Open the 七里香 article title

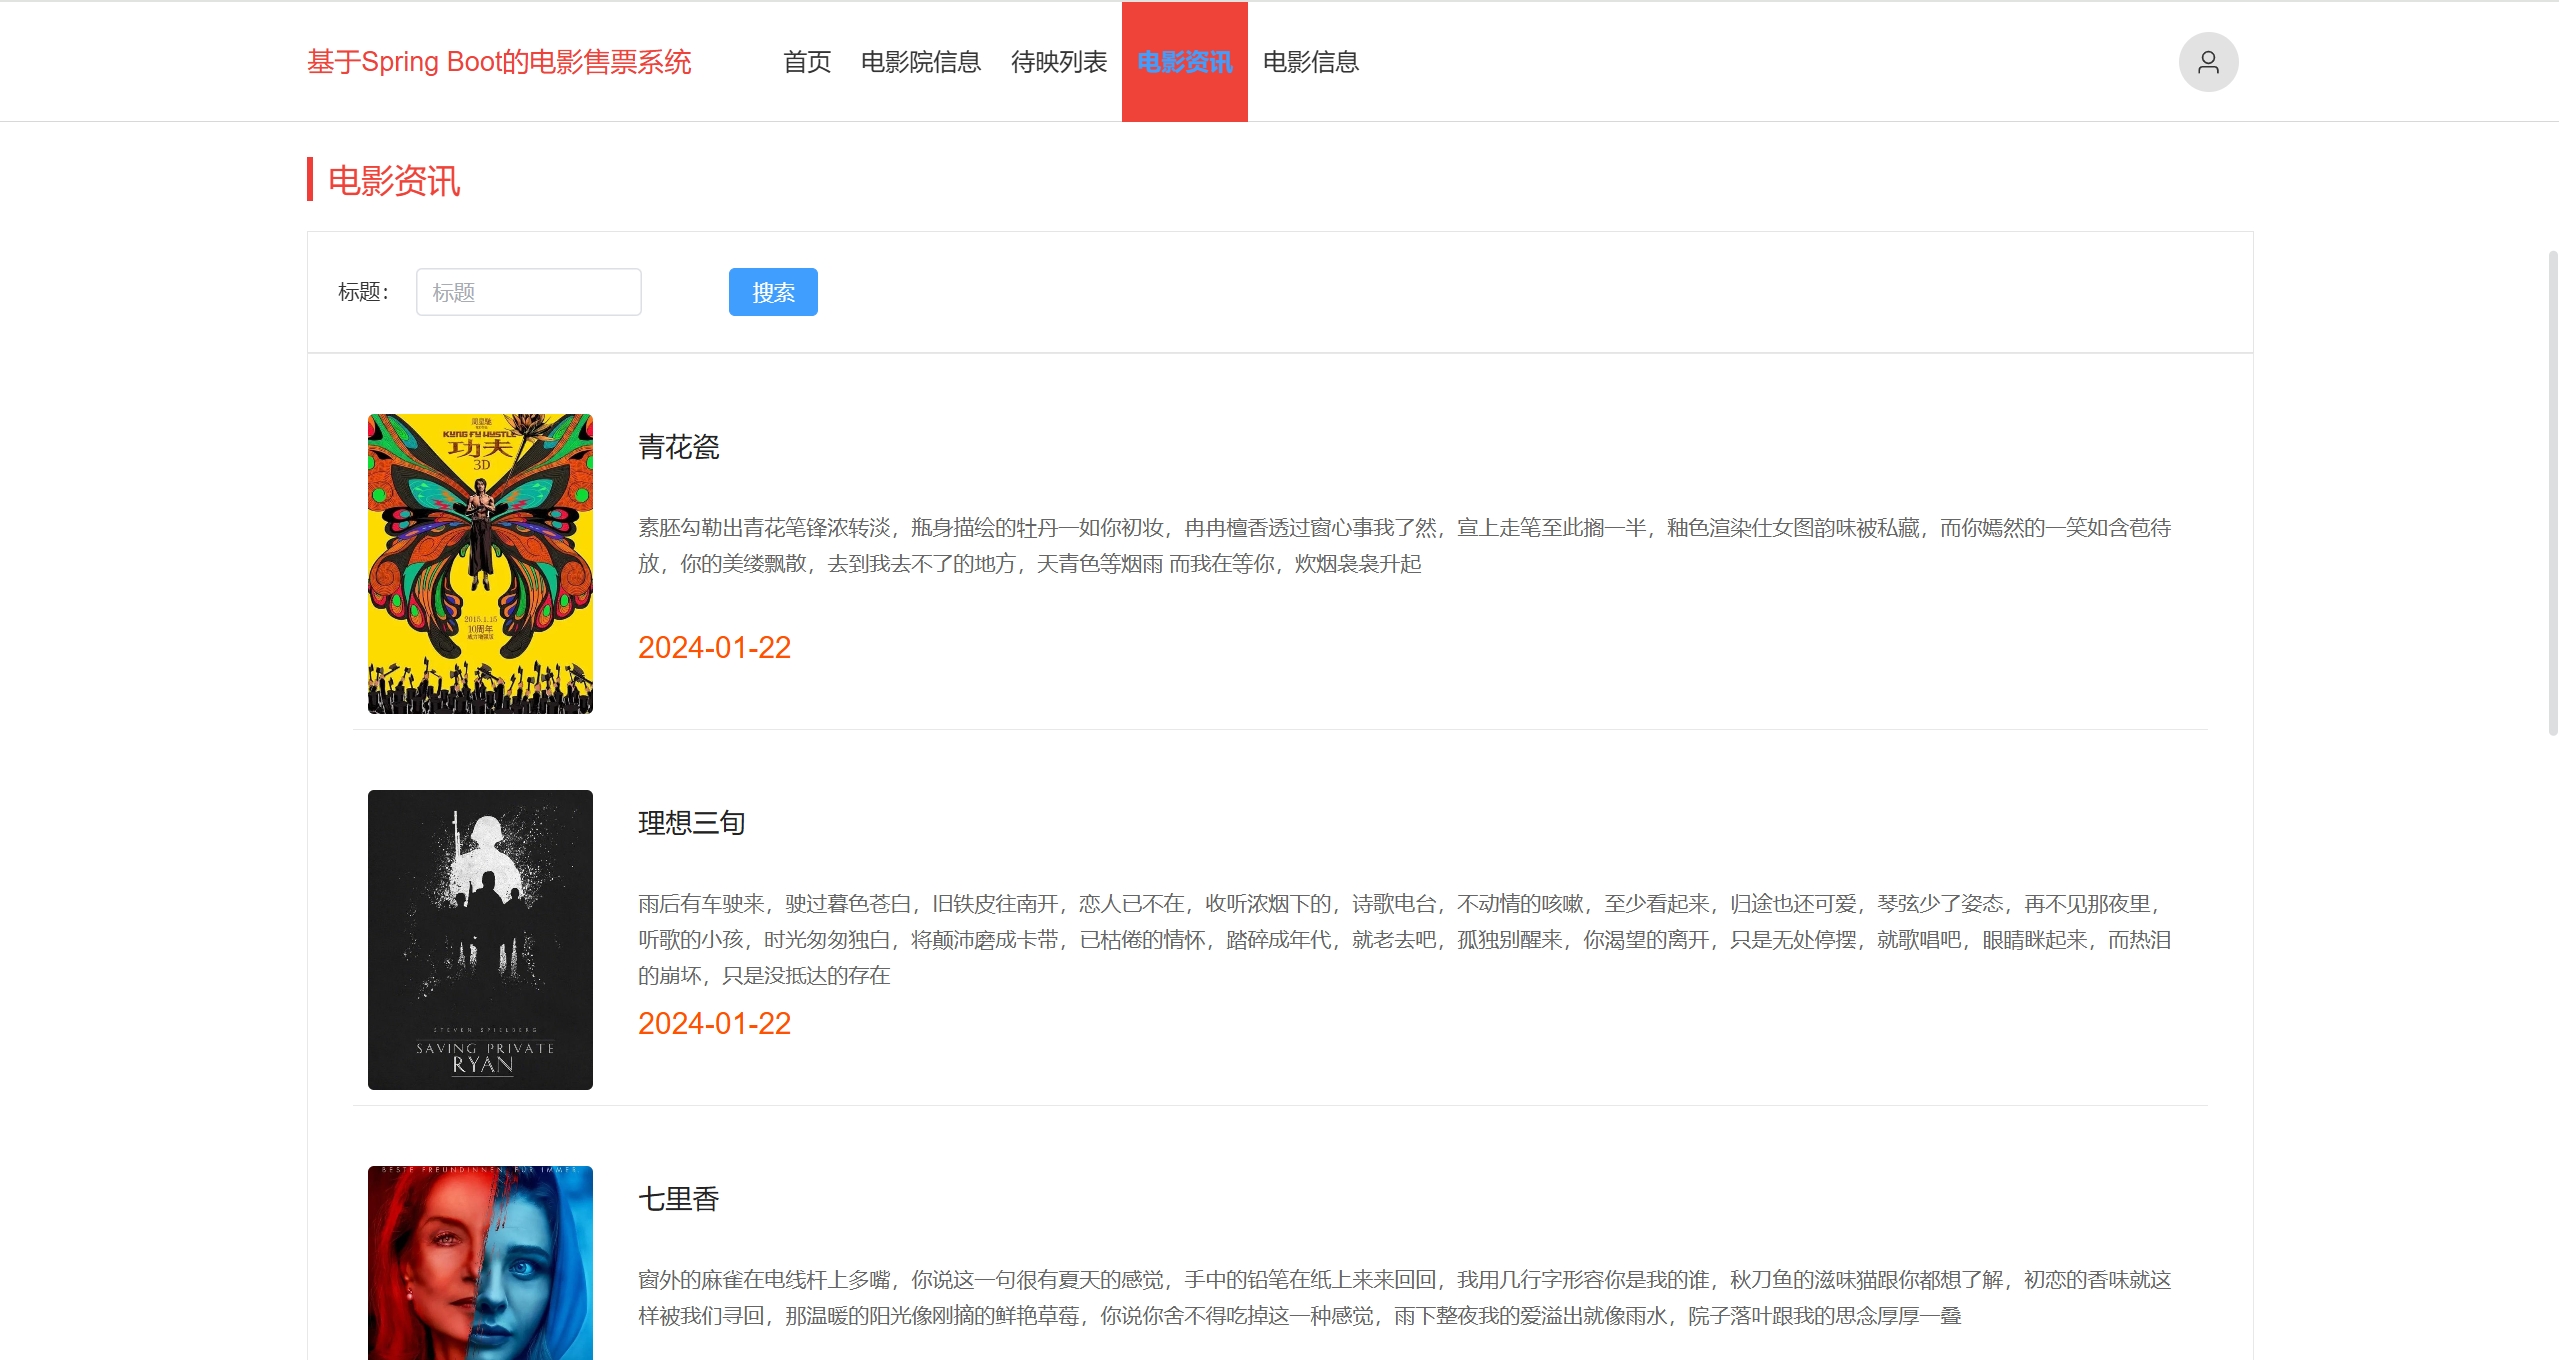[x=679, y=1199]
